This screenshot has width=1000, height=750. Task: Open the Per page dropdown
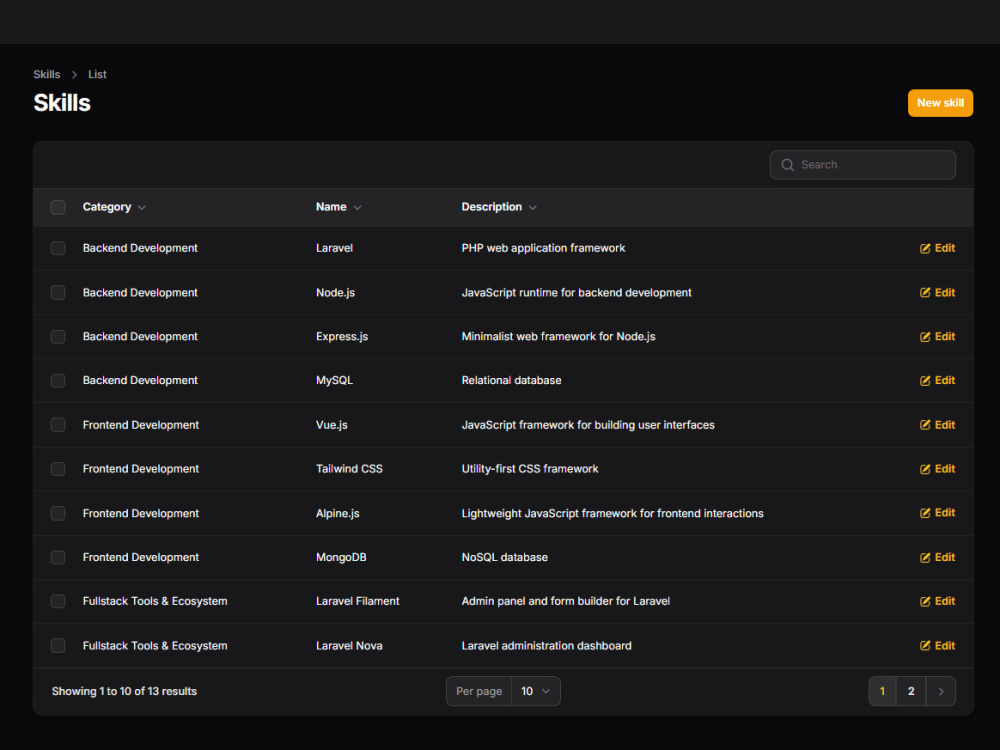click(x=536, y=691)
